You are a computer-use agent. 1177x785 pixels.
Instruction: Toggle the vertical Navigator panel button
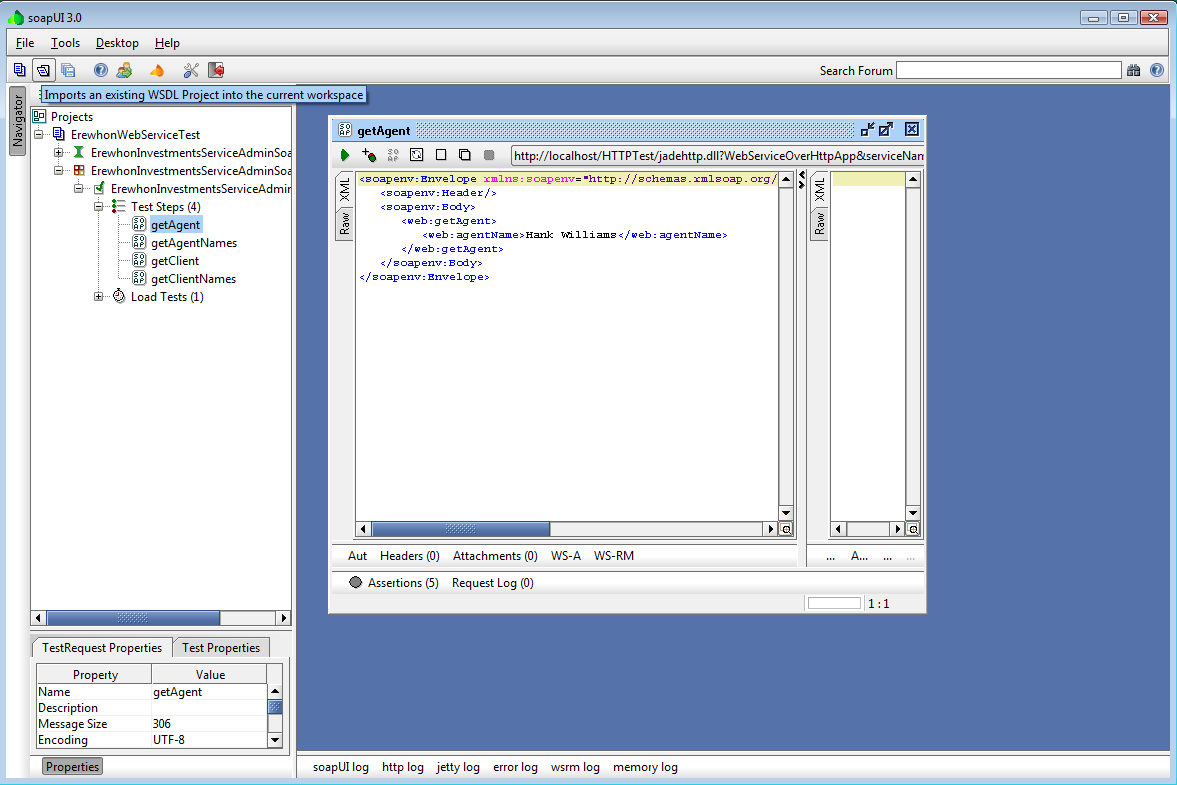[17, 121]
